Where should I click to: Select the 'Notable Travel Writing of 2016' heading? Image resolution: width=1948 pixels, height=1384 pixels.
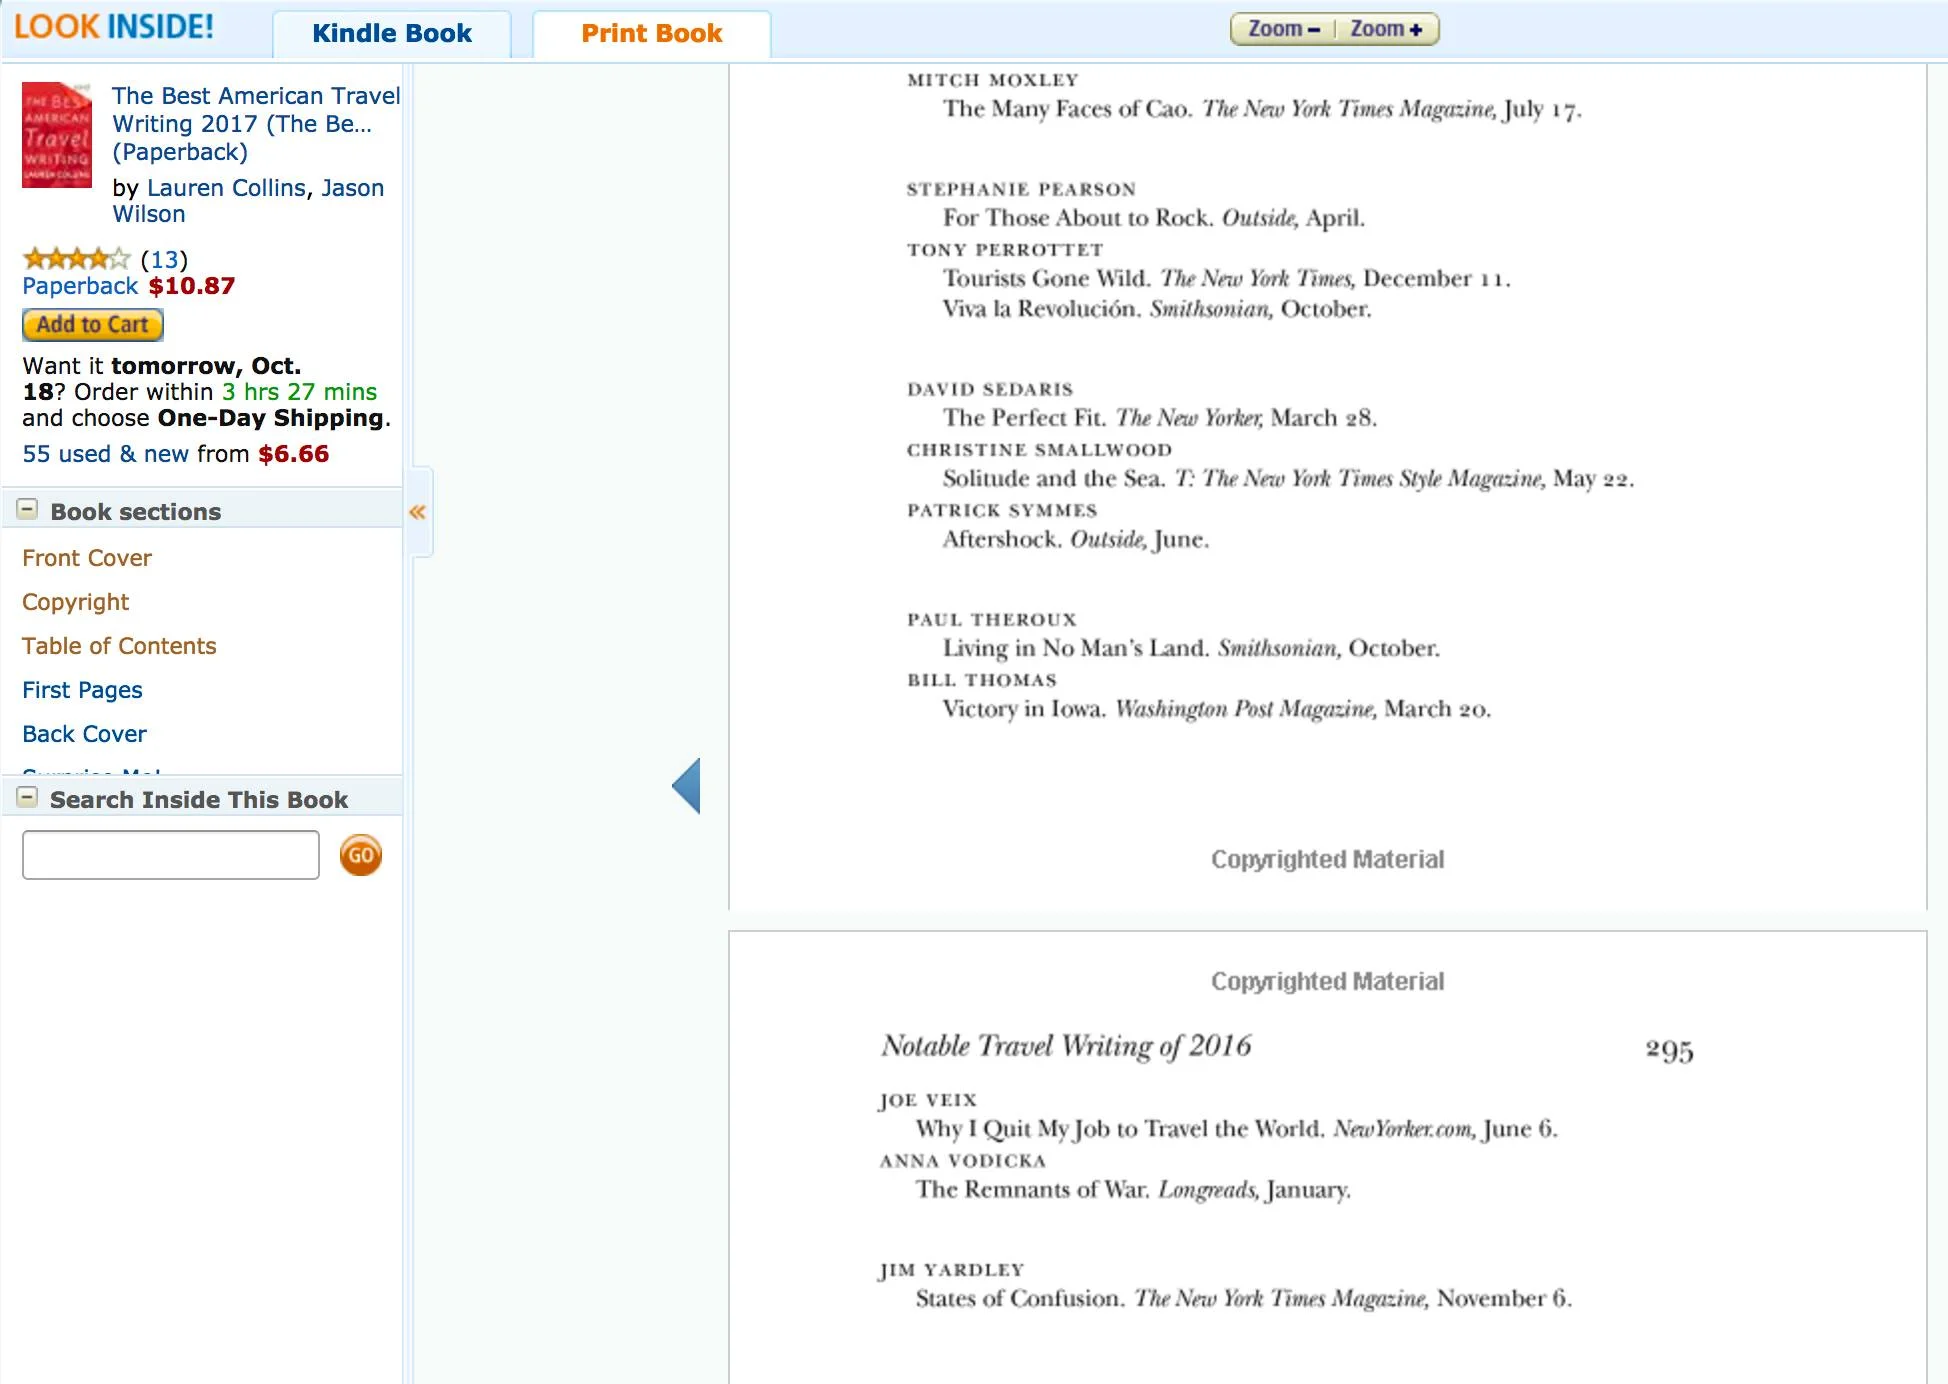pyautogui.click(x=1066, y=1046)
